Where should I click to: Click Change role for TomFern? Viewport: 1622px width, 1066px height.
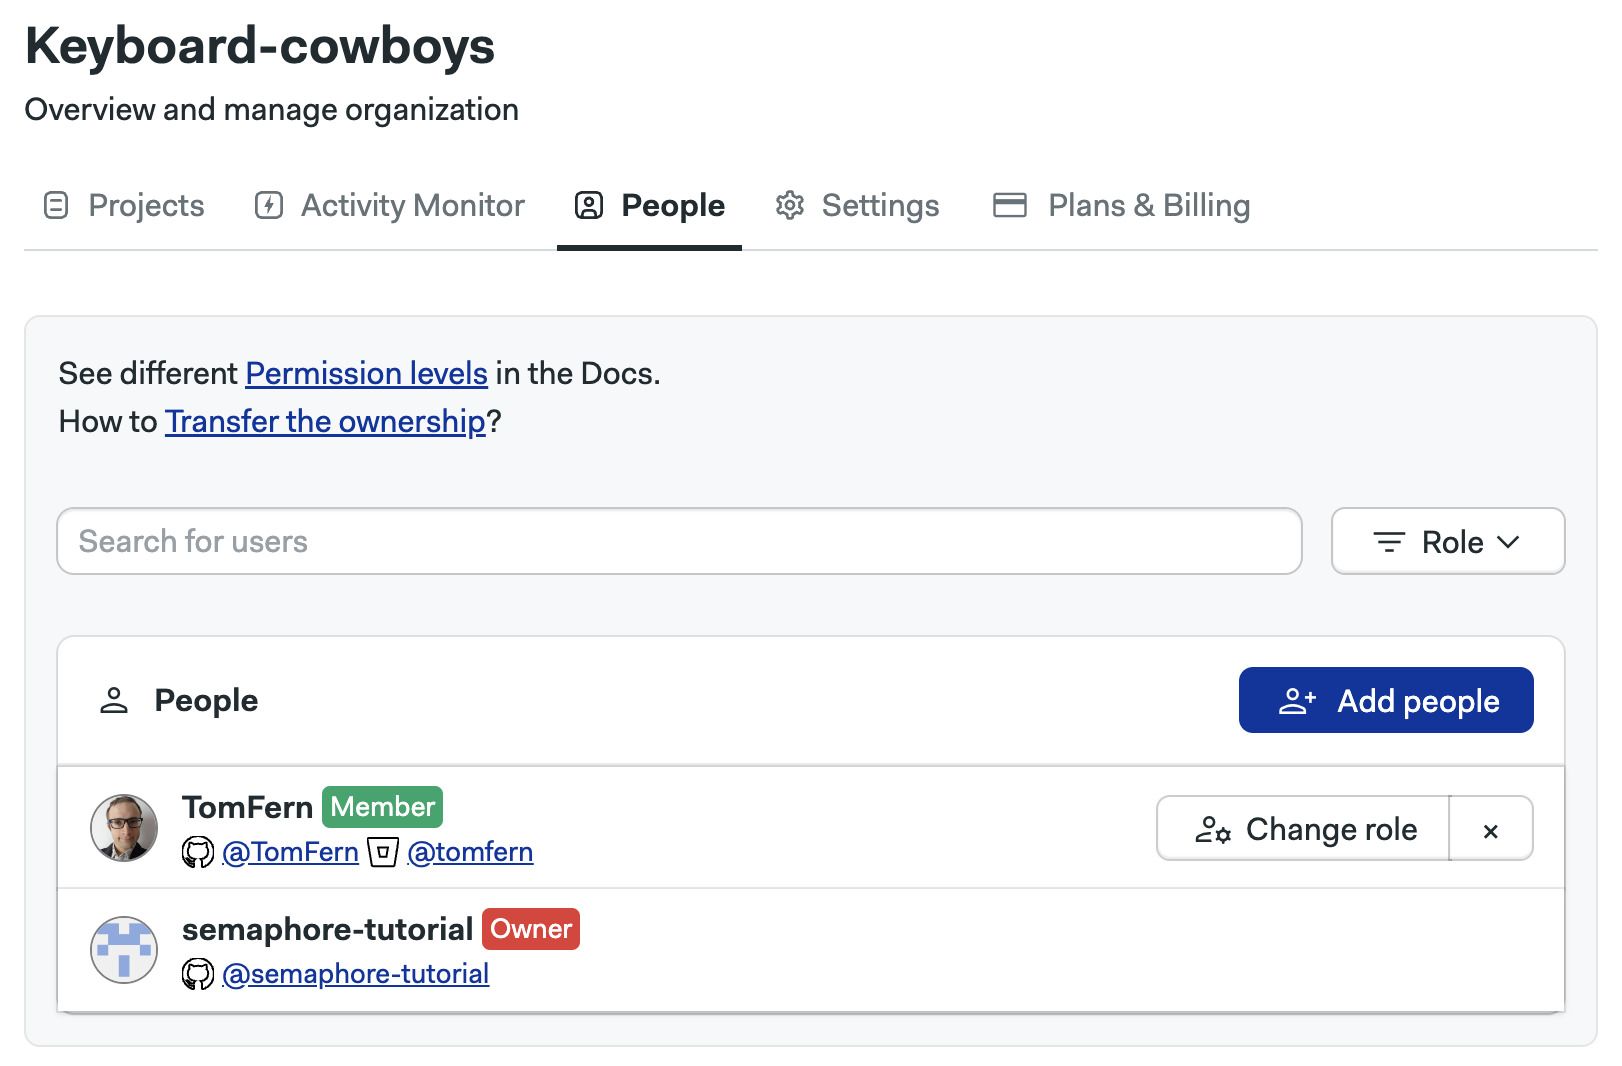pos(1303,828)
